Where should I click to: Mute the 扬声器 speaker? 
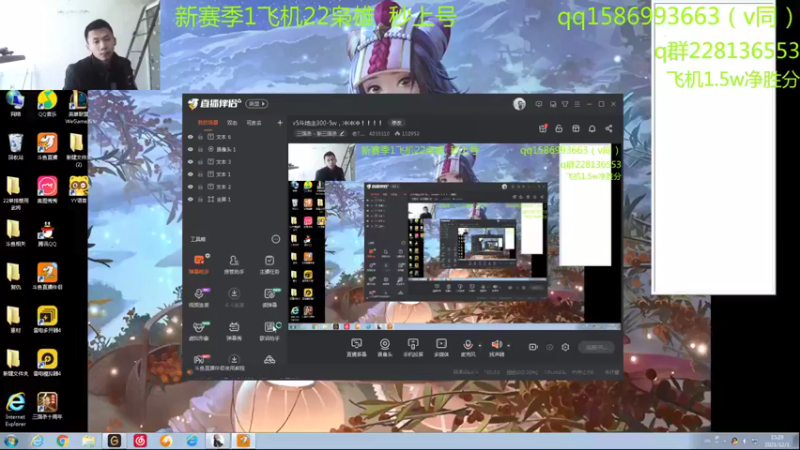[x=496, y=347]
